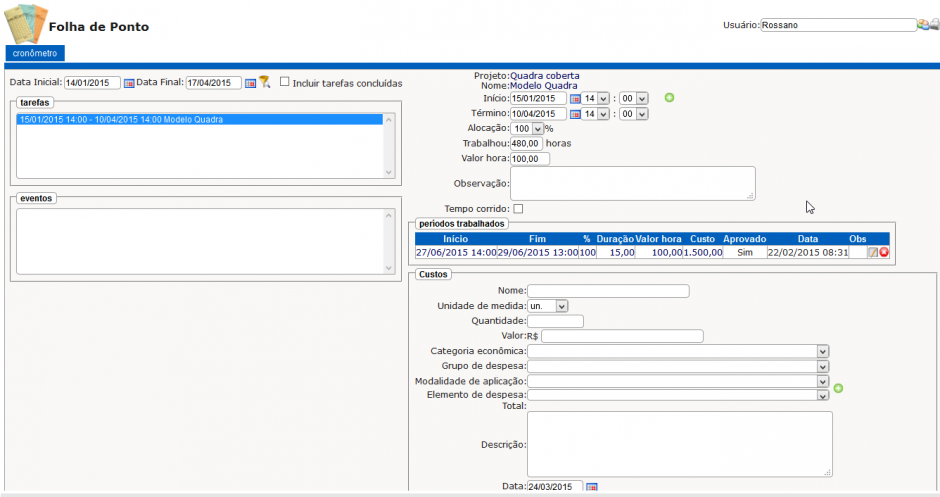This screenshot has height=497, width=940.
Task: Open the Data Final calendar picker
Action: tap(251, 83)
